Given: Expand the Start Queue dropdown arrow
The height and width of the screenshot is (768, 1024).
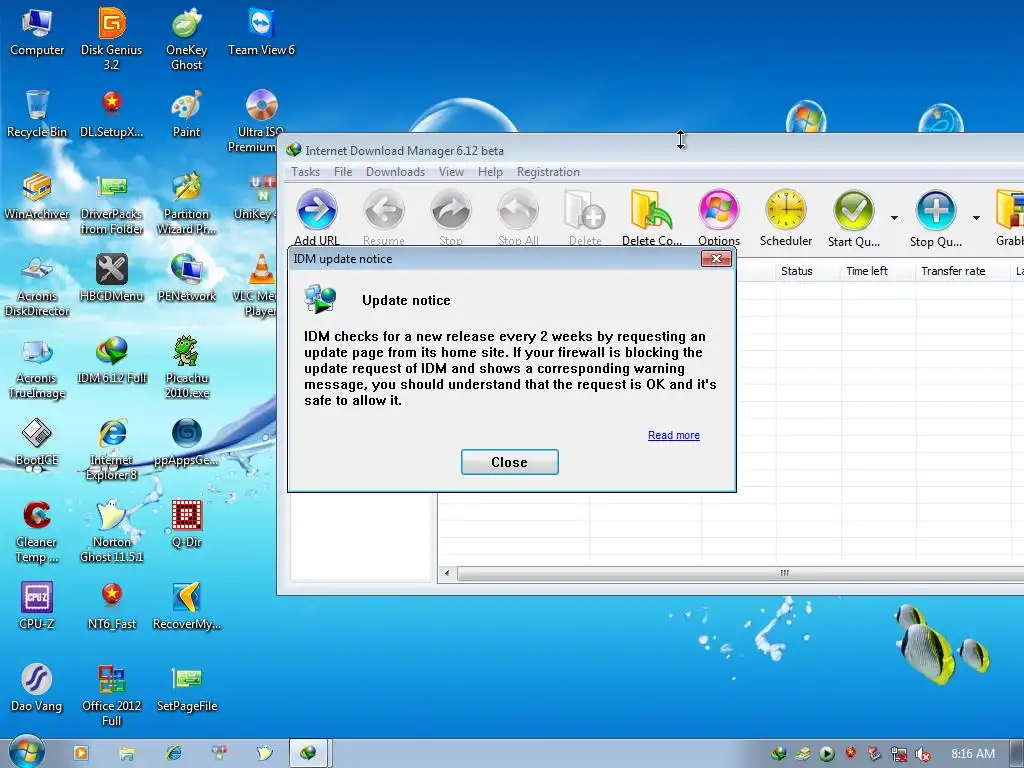Looking at the screenshot, I should click(894, 217).
